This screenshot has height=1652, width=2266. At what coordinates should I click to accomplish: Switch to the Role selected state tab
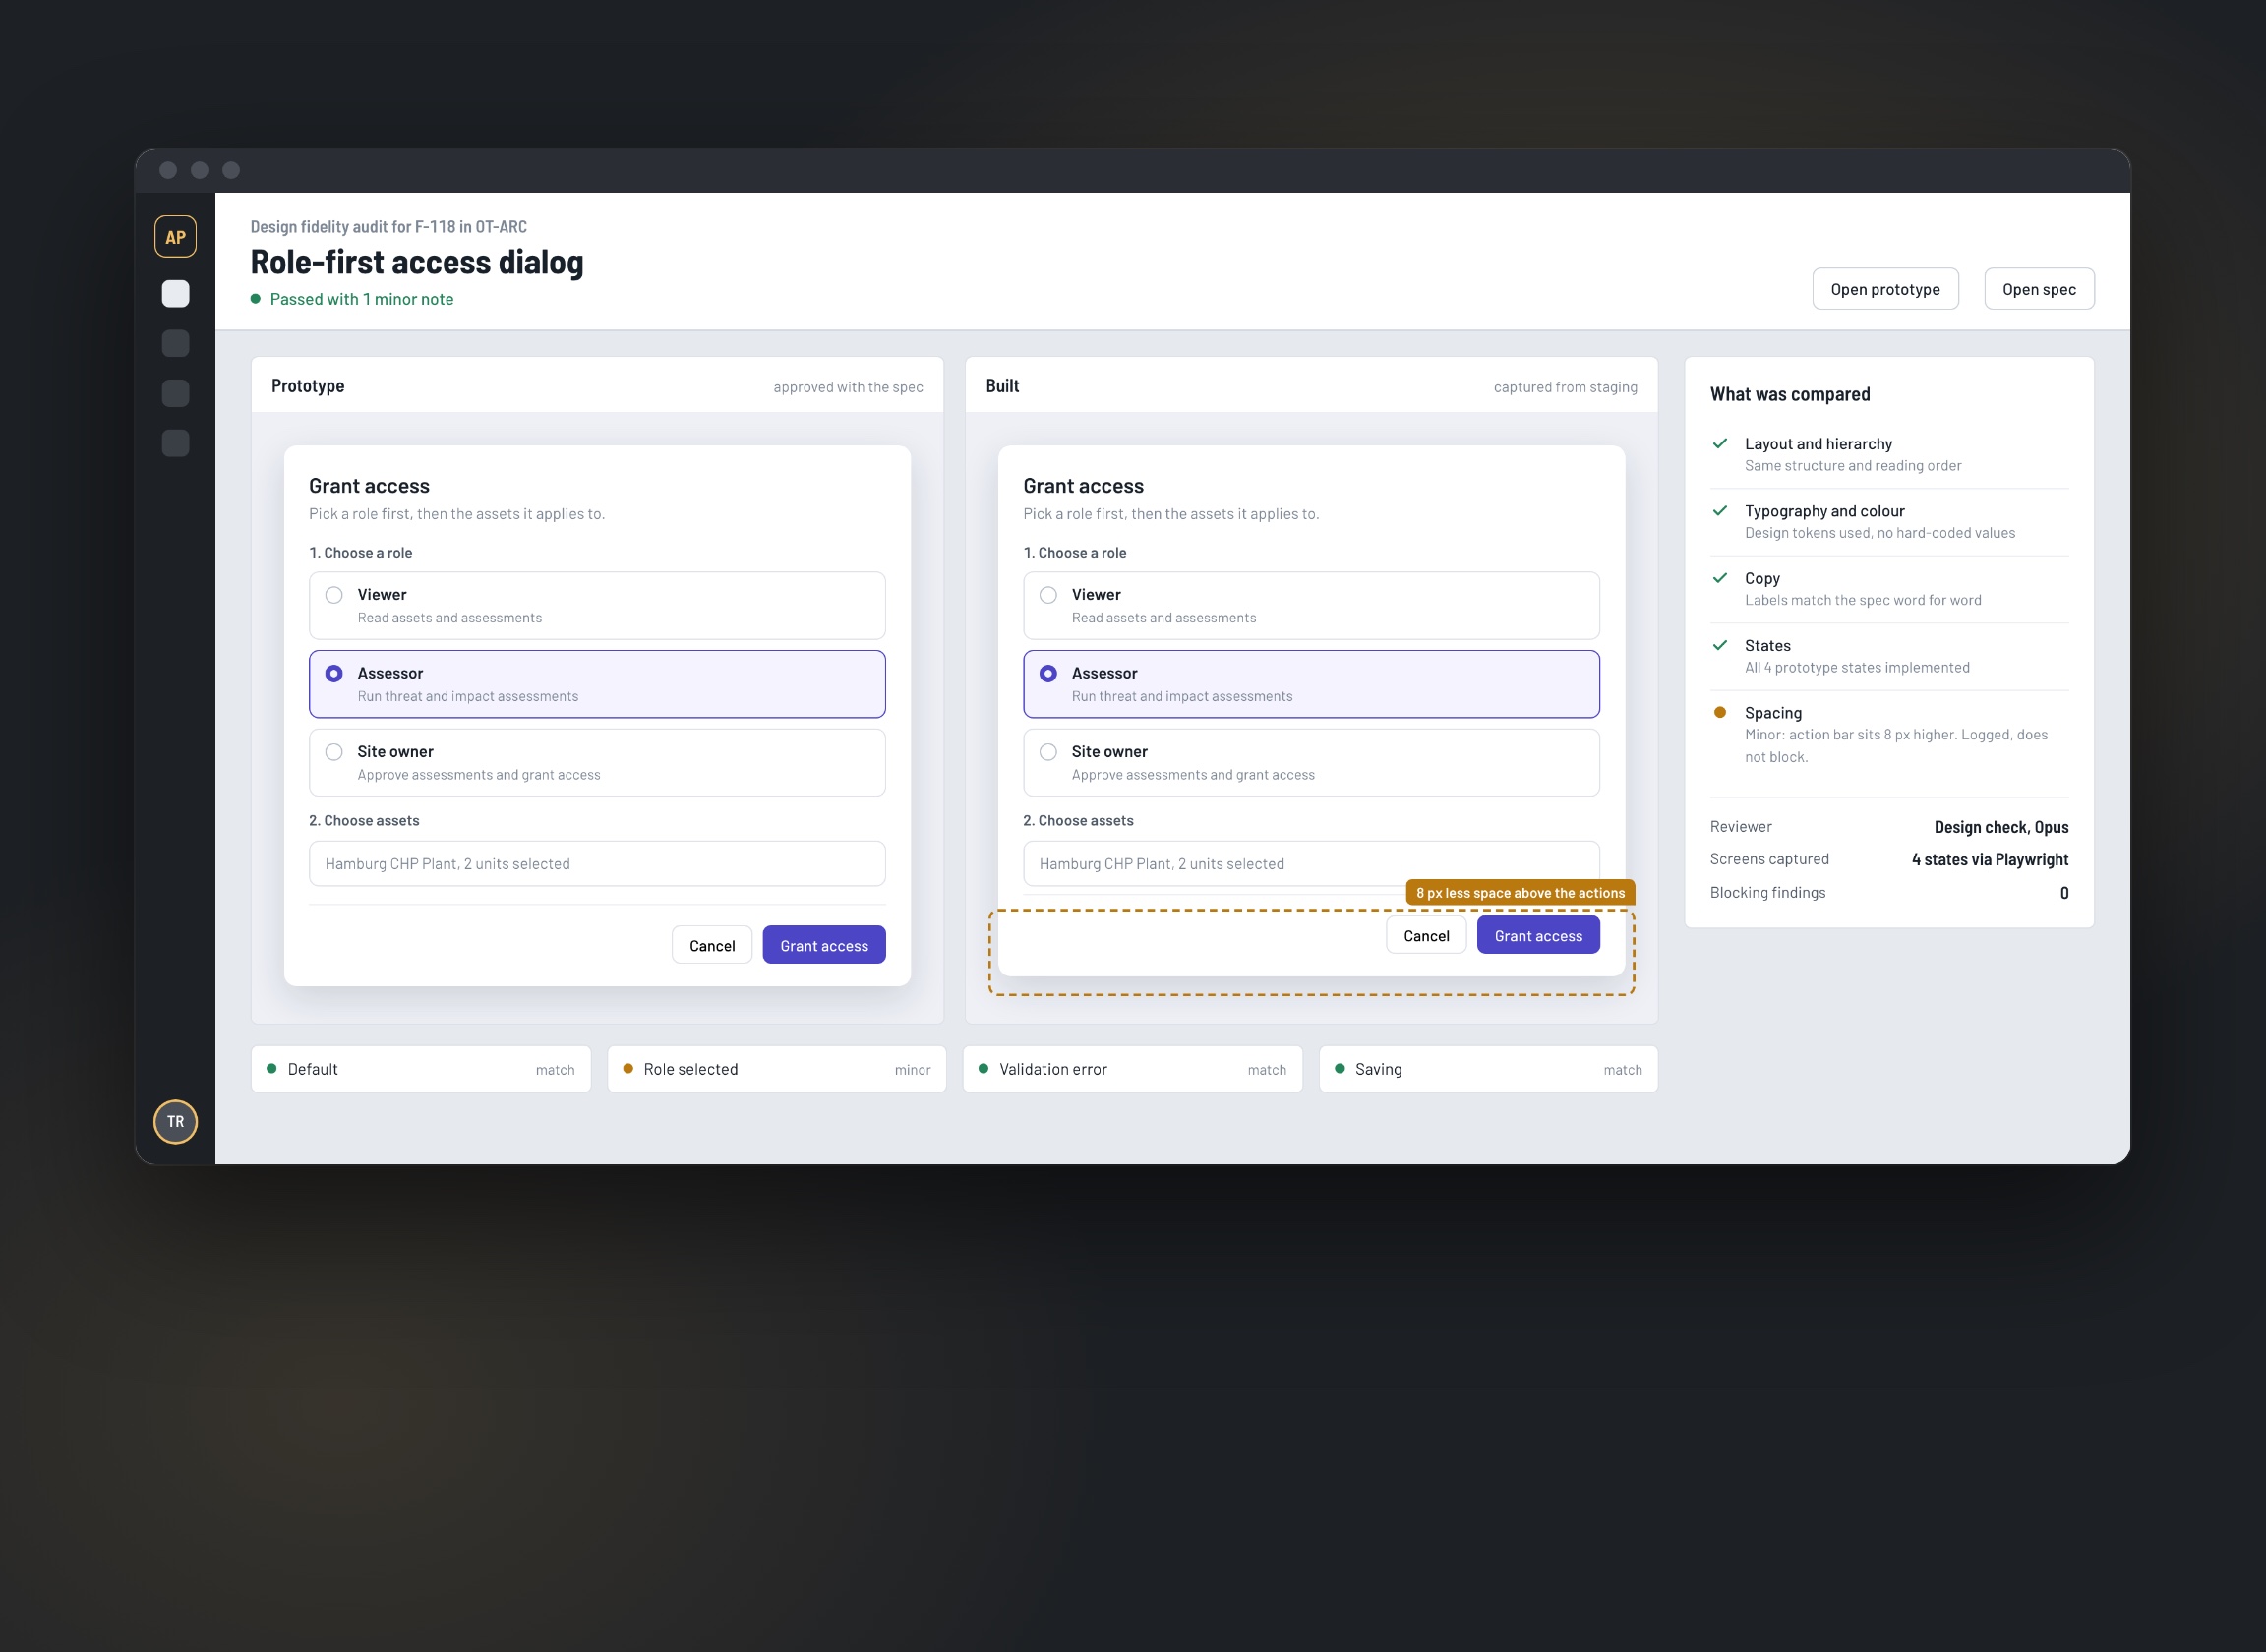pos(776,1069)
